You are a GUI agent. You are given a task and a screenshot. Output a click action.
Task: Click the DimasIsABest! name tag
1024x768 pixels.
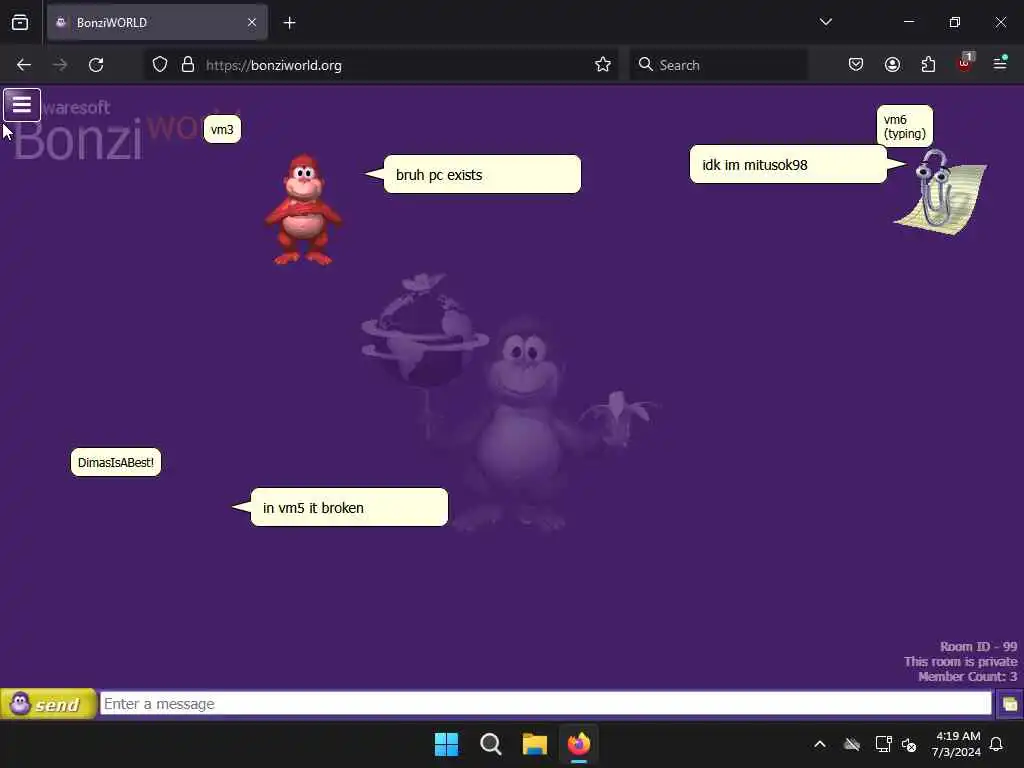(x=116, y=462)
